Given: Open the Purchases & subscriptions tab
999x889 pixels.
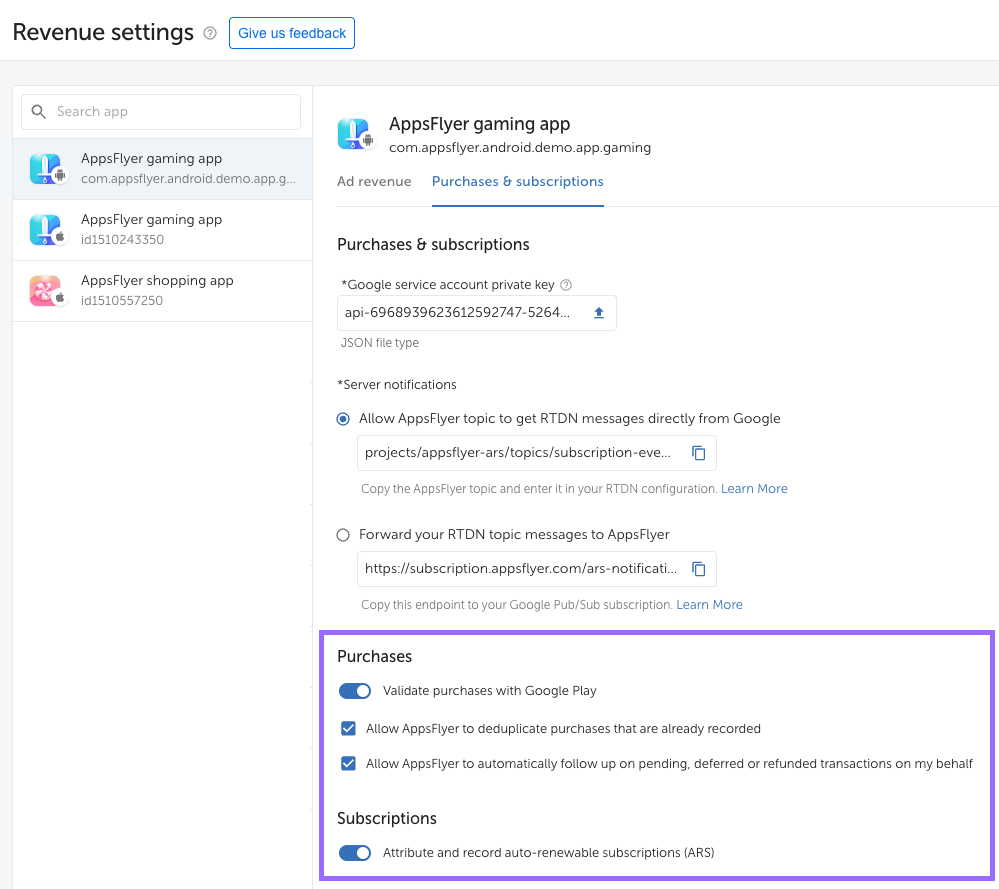Looking at the screenshot, I should tap(517, 182).
